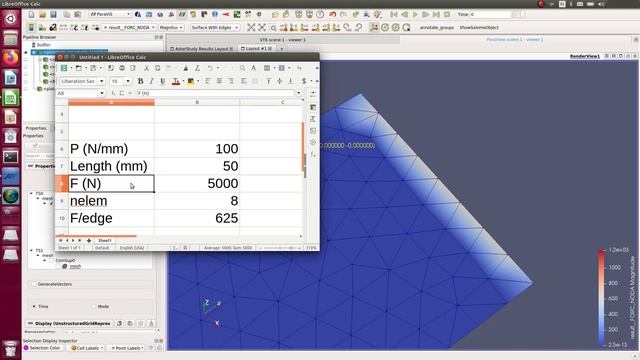
Task: Select cell containing 5000 in Calc
Action: [x=197, y=183]
